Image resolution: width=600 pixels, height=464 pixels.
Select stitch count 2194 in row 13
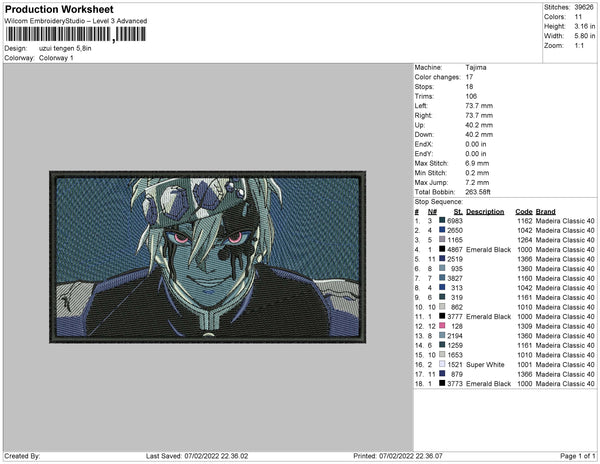(455, 335)
